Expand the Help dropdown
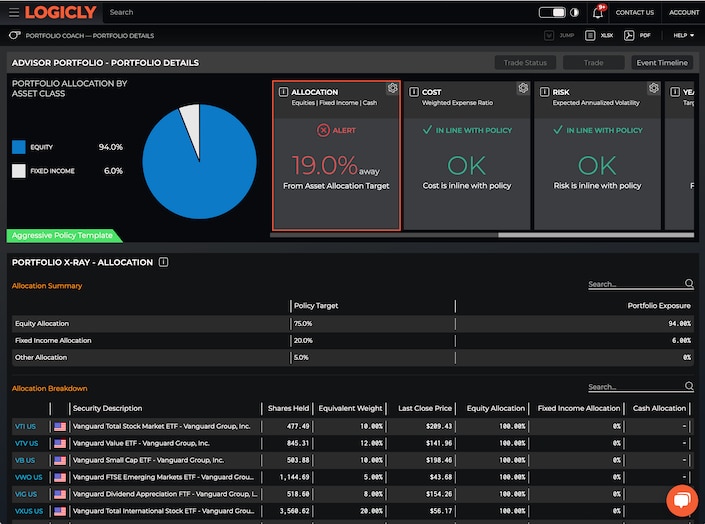The width and height of the screenshot is (705, 524). tap(683, 35)
